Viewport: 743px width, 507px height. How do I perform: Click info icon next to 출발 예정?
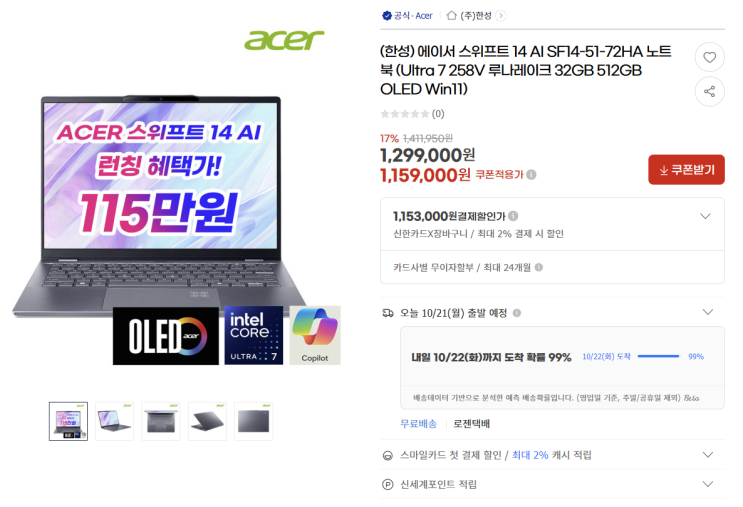pyautogui.click(x=517, y=313)
